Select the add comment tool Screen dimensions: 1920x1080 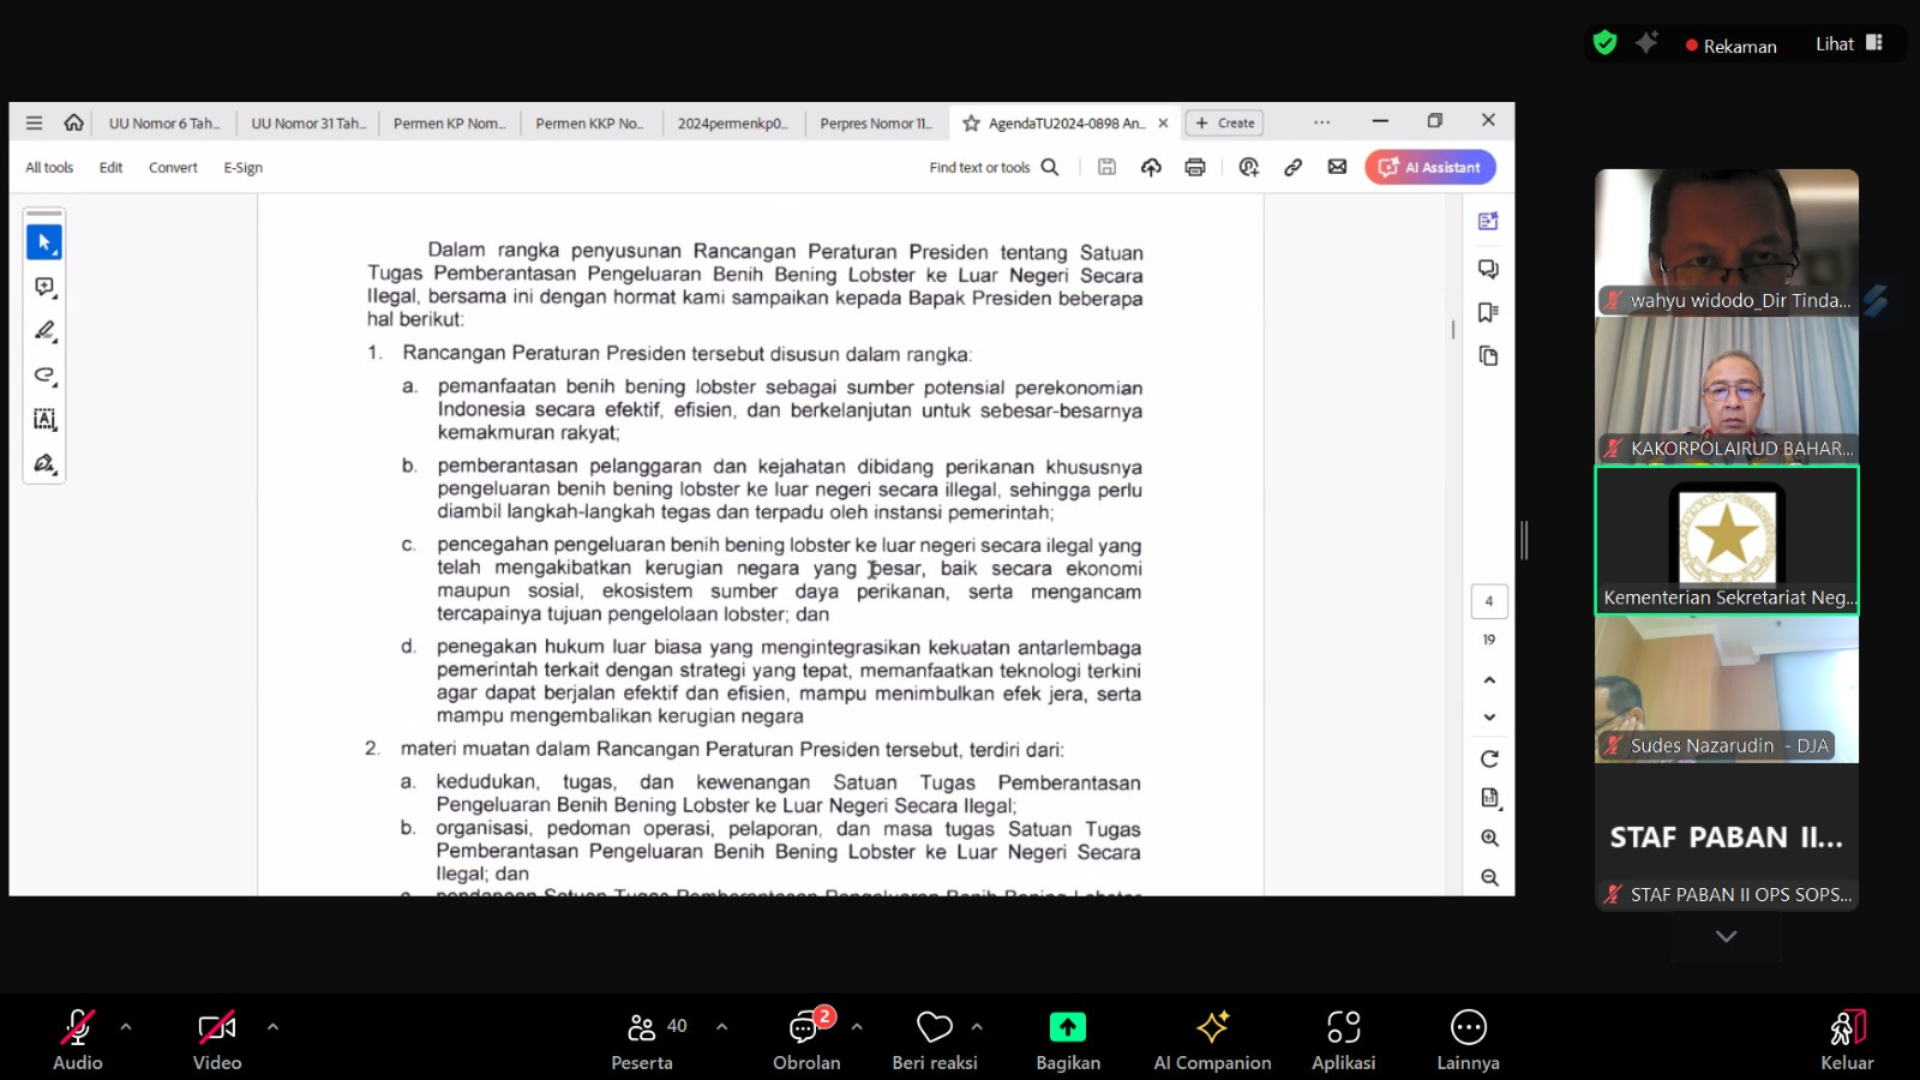44,287
